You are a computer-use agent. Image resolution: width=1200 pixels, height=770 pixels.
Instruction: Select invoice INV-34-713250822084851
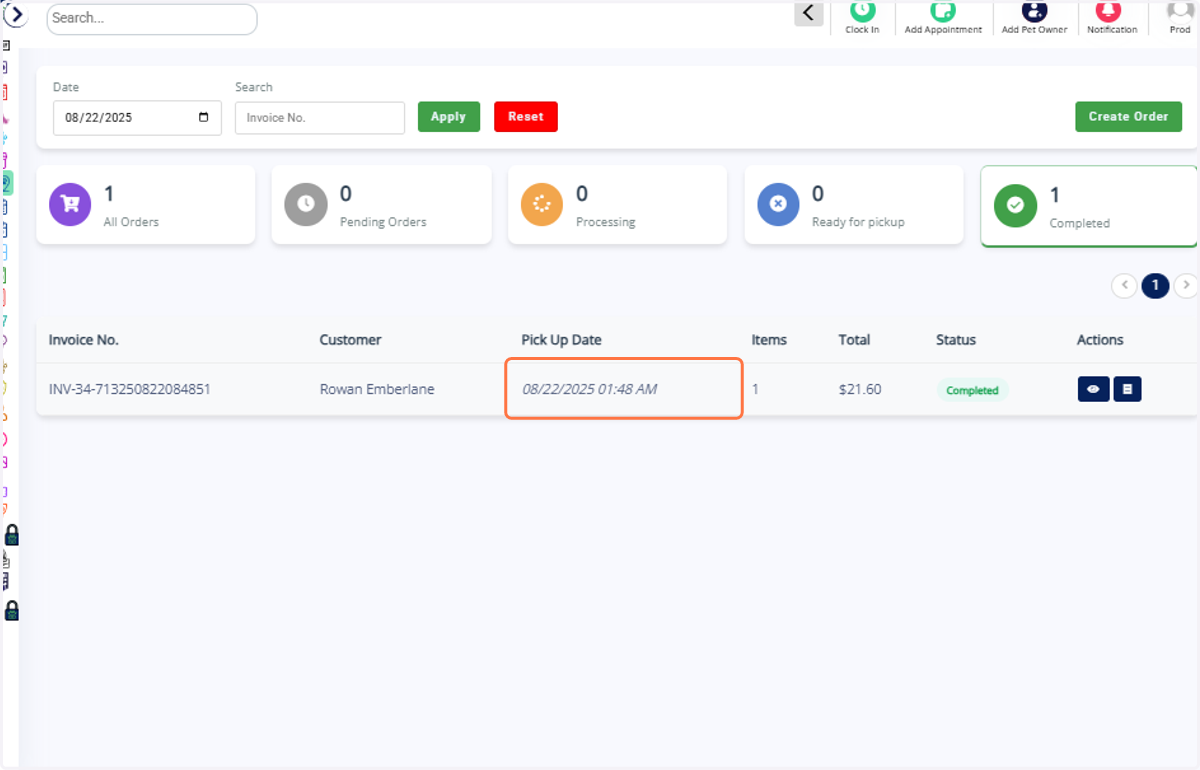point(130,389)
